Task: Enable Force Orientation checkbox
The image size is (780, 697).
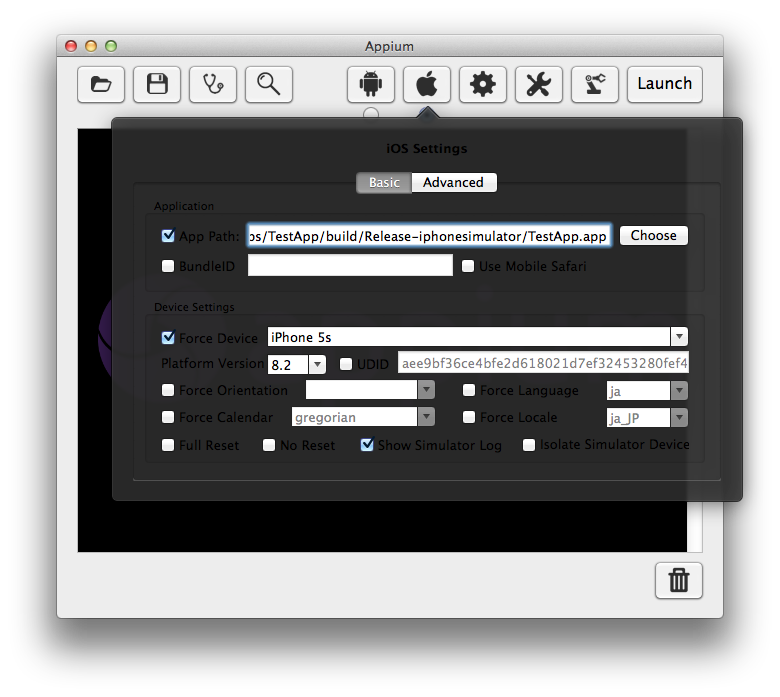Action: [x=168, y=390]
